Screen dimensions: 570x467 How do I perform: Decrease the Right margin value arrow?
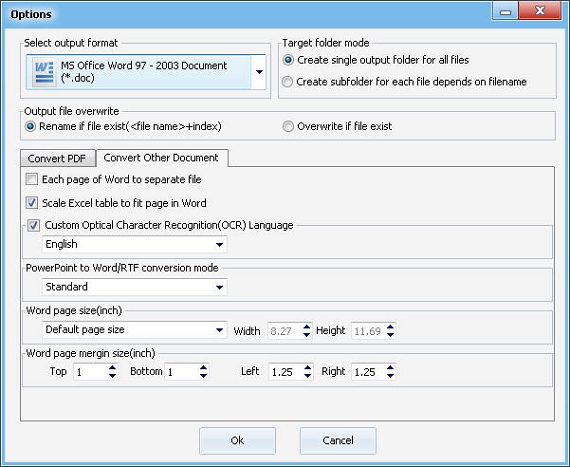point(390,375)
